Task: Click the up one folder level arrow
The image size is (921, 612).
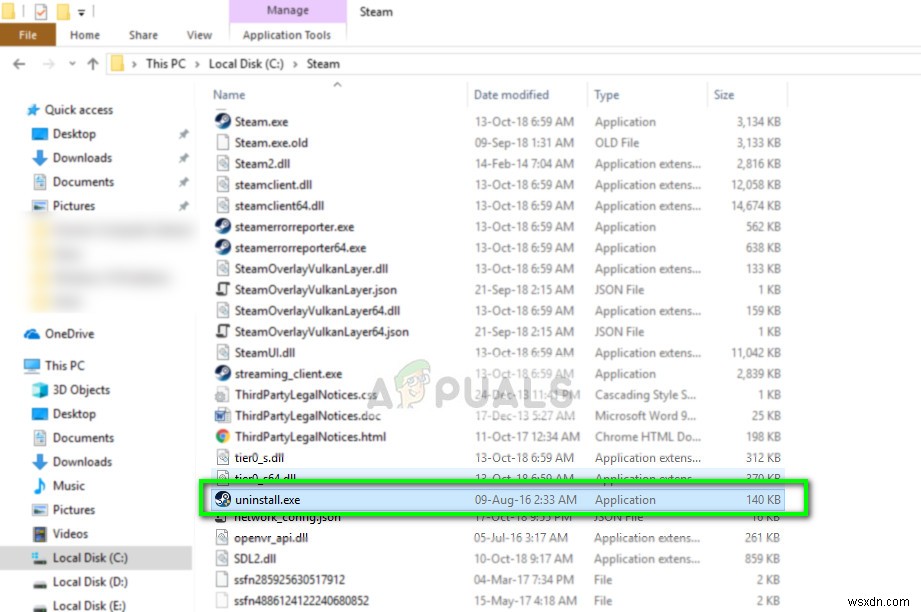Action: pos(94,63)
